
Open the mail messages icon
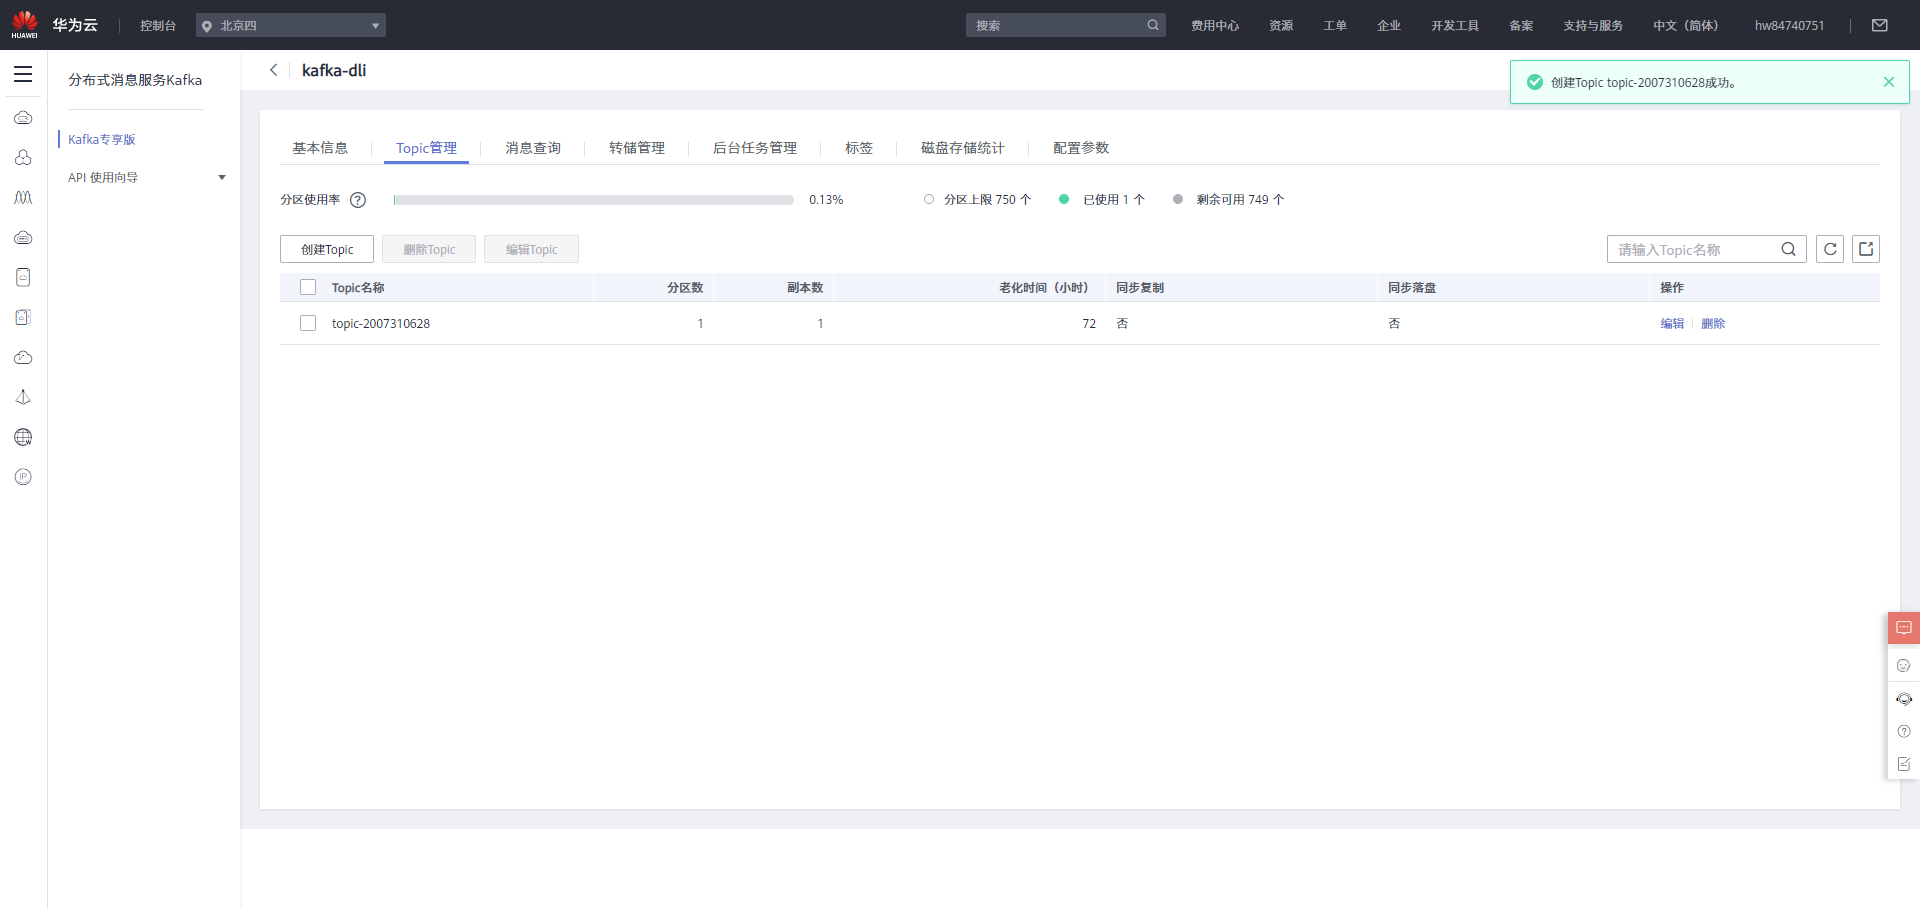pyautogui.click(x=1880, y=25)
